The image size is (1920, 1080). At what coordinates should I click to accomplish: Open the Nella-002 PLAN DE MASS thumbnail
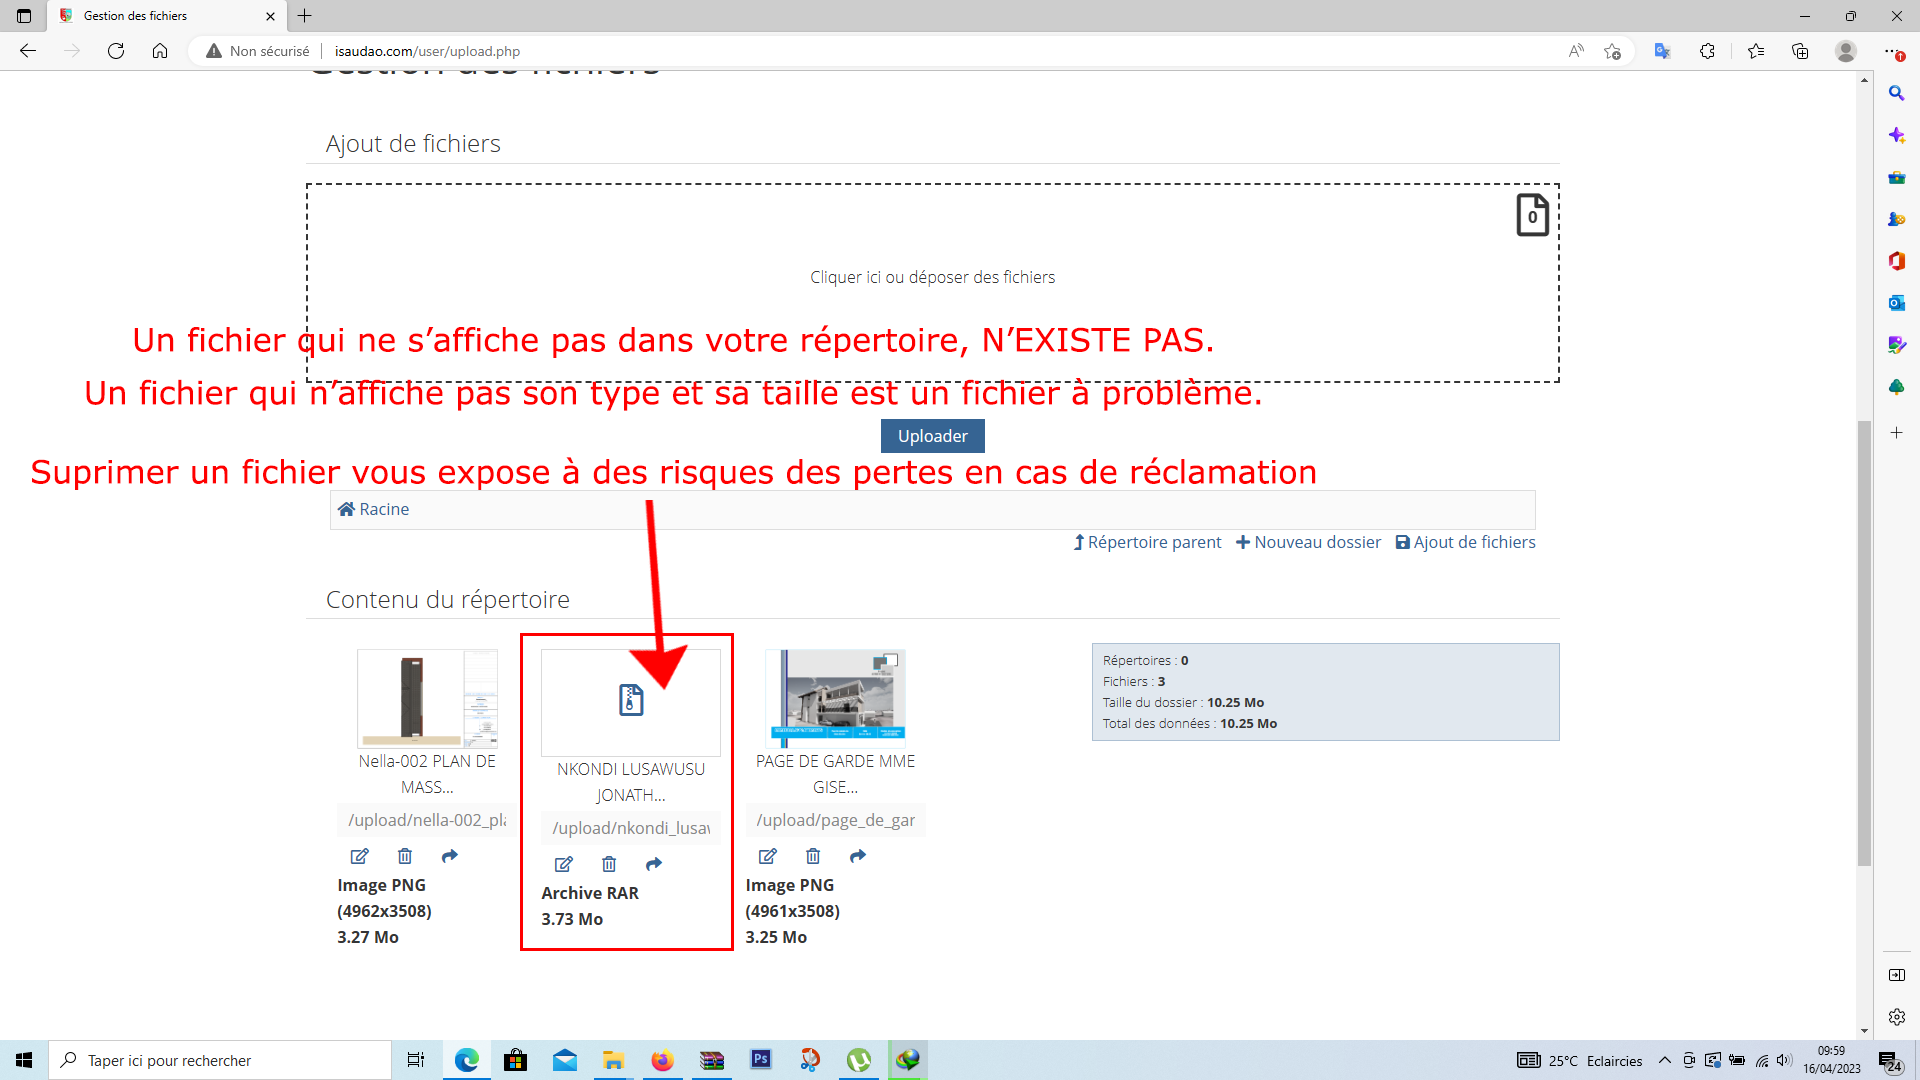point(427,698)
